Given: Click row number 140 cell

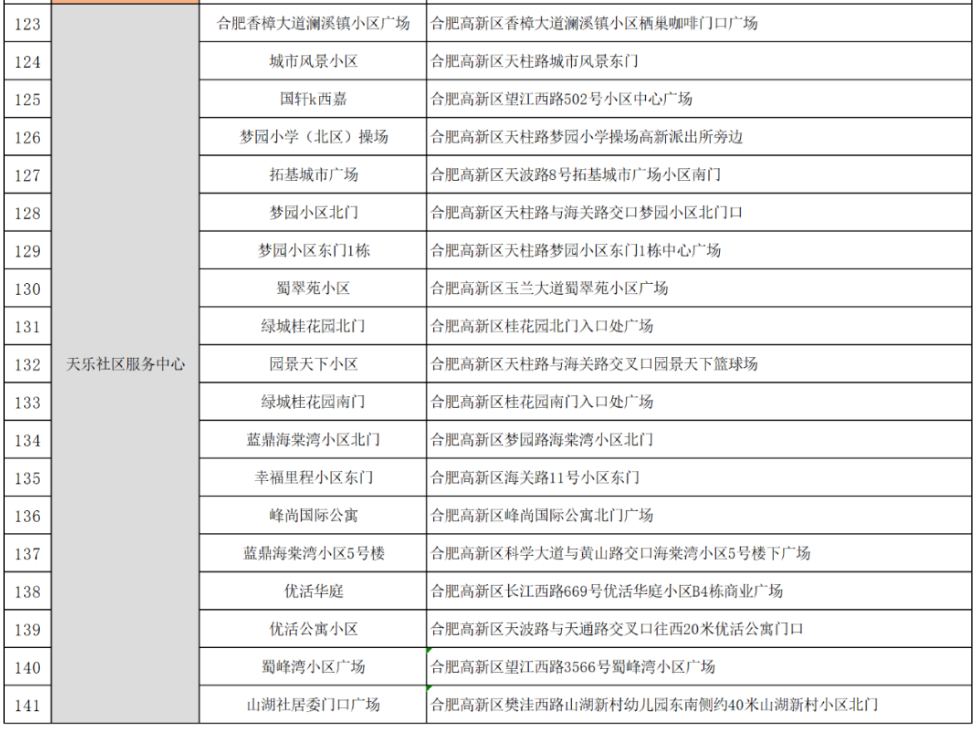Looking at the screenshot, I should tap(28, 667).
